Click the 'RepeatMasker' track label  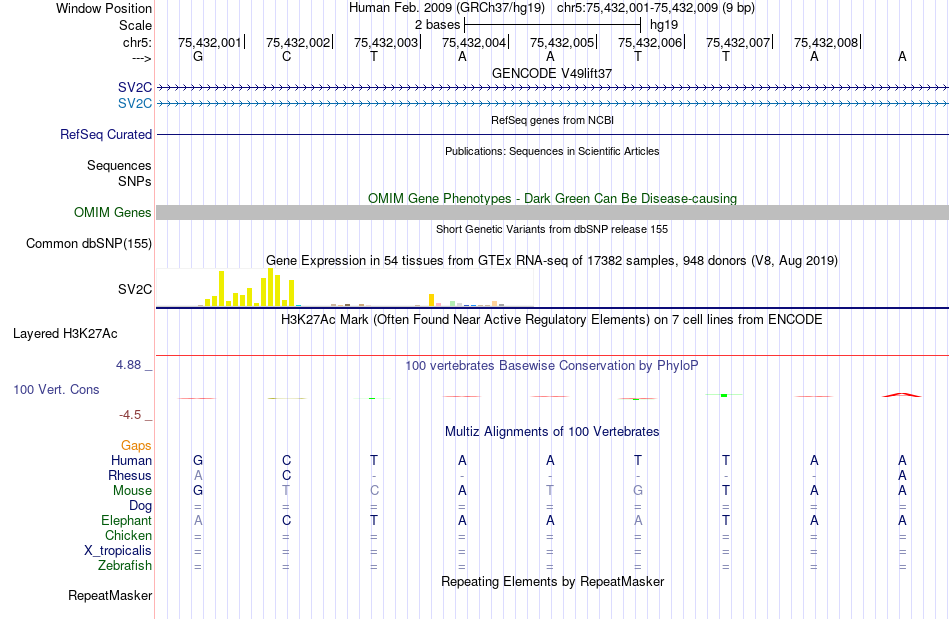point(110,595)
